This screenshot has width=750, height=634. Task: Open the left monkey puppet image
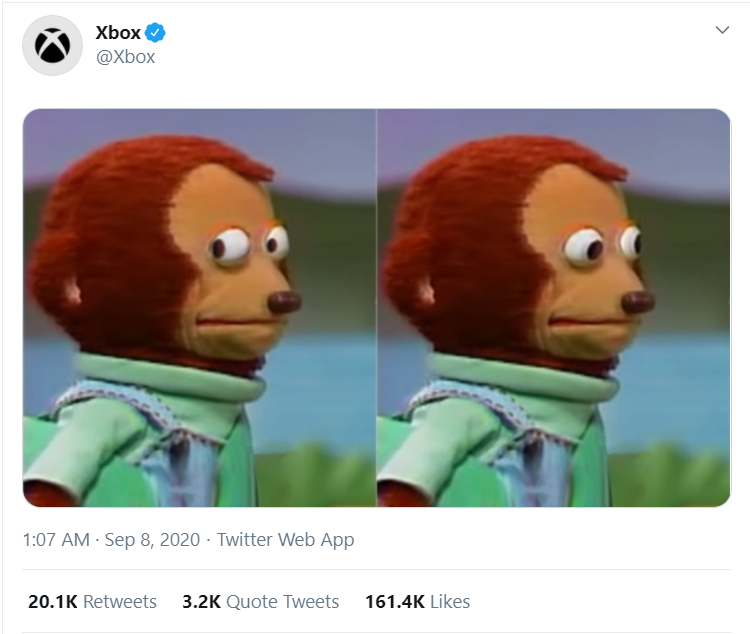[199, 308]
